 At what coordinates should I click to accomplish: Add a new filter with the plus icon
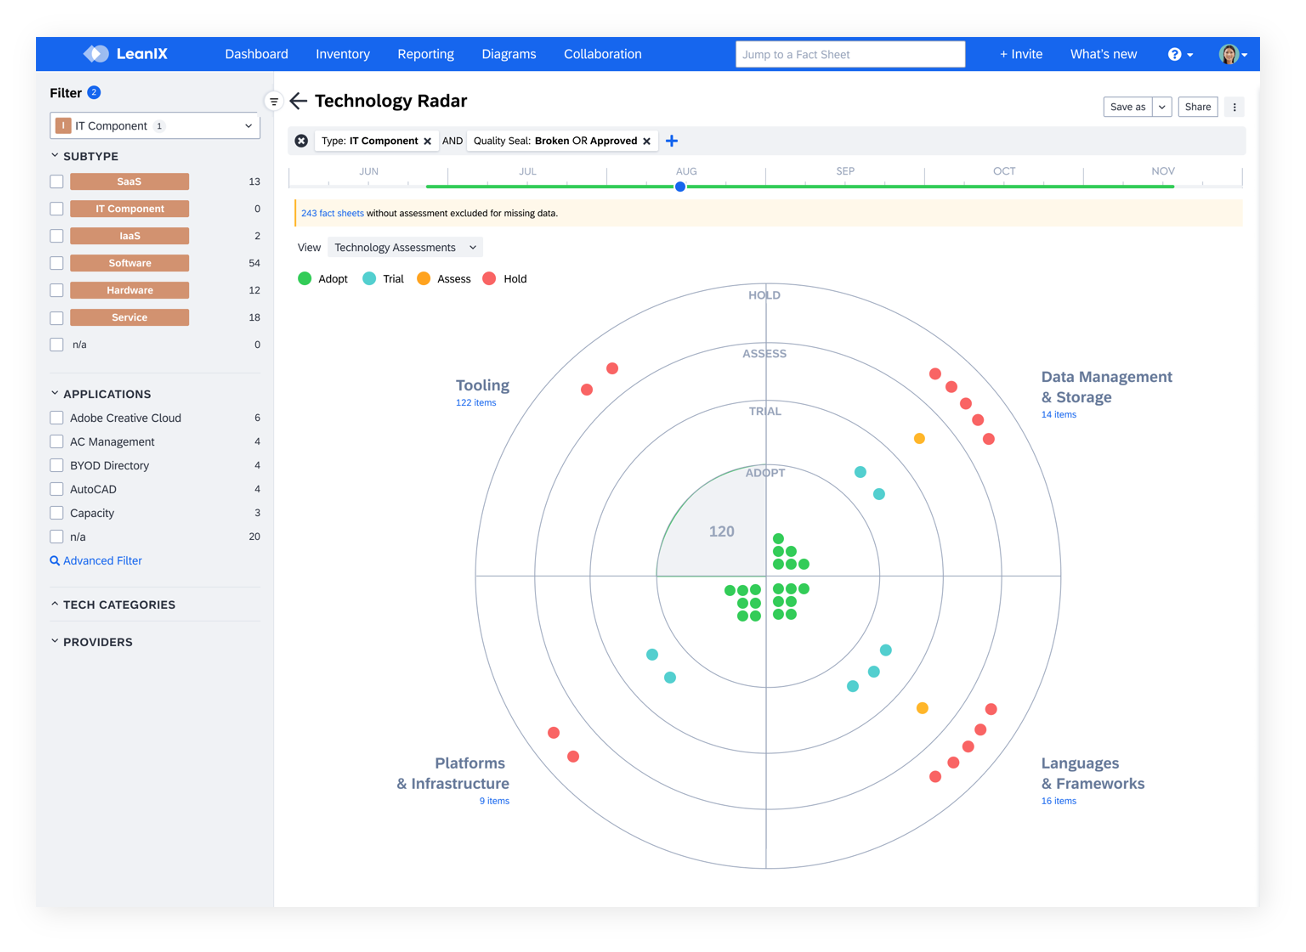click(672, 141)
